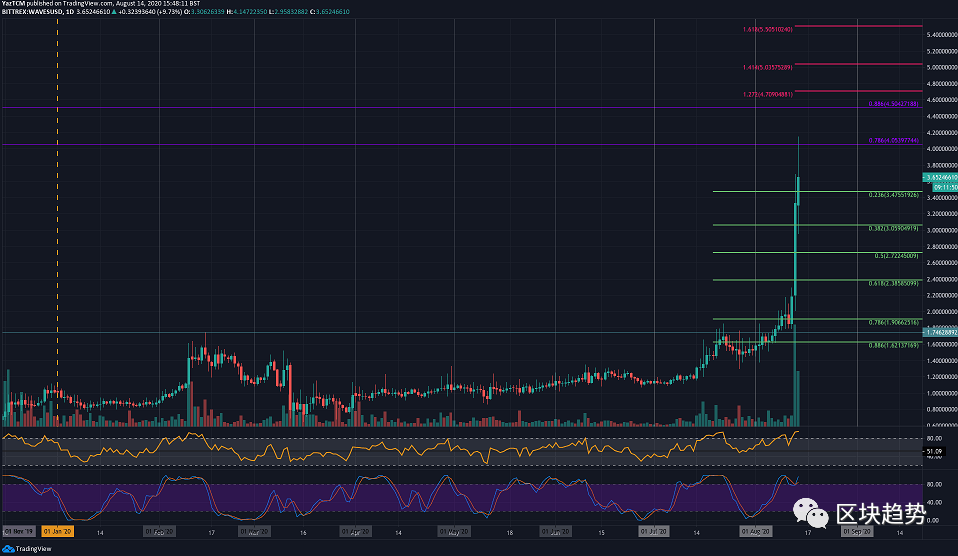Click the green 0.382 (3.05904919) retracement label
This screenshot has width=958, height=556.
click(x=893, y=228)
